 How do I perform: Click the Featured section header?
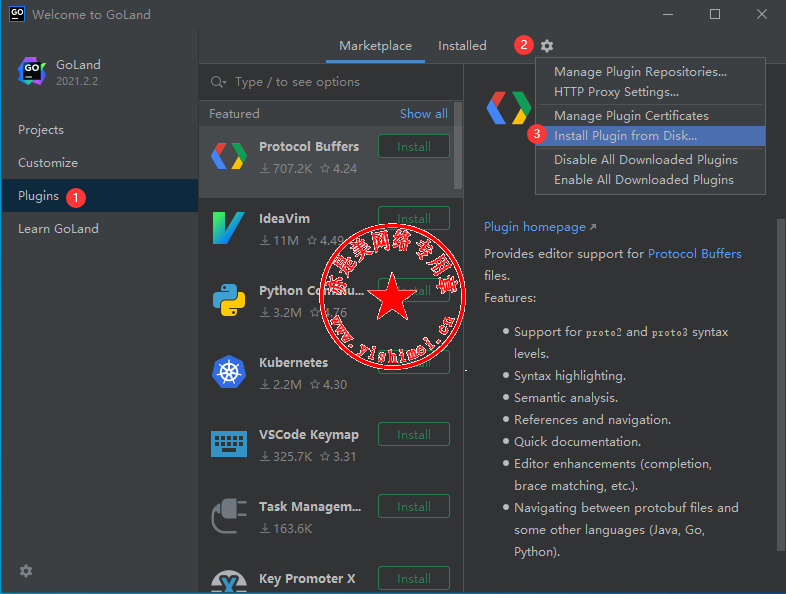[234, 114]
